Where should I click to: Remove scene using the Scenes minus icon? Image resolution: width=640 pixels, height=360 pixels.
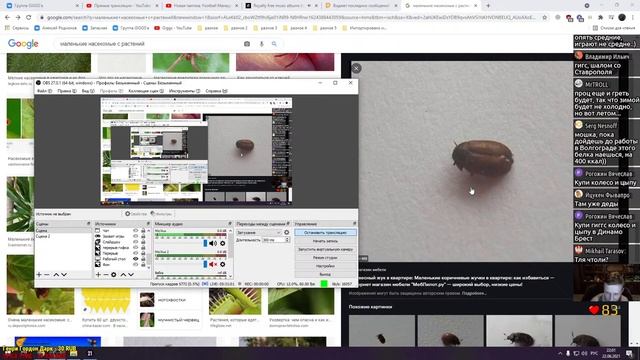click(47, 275)
